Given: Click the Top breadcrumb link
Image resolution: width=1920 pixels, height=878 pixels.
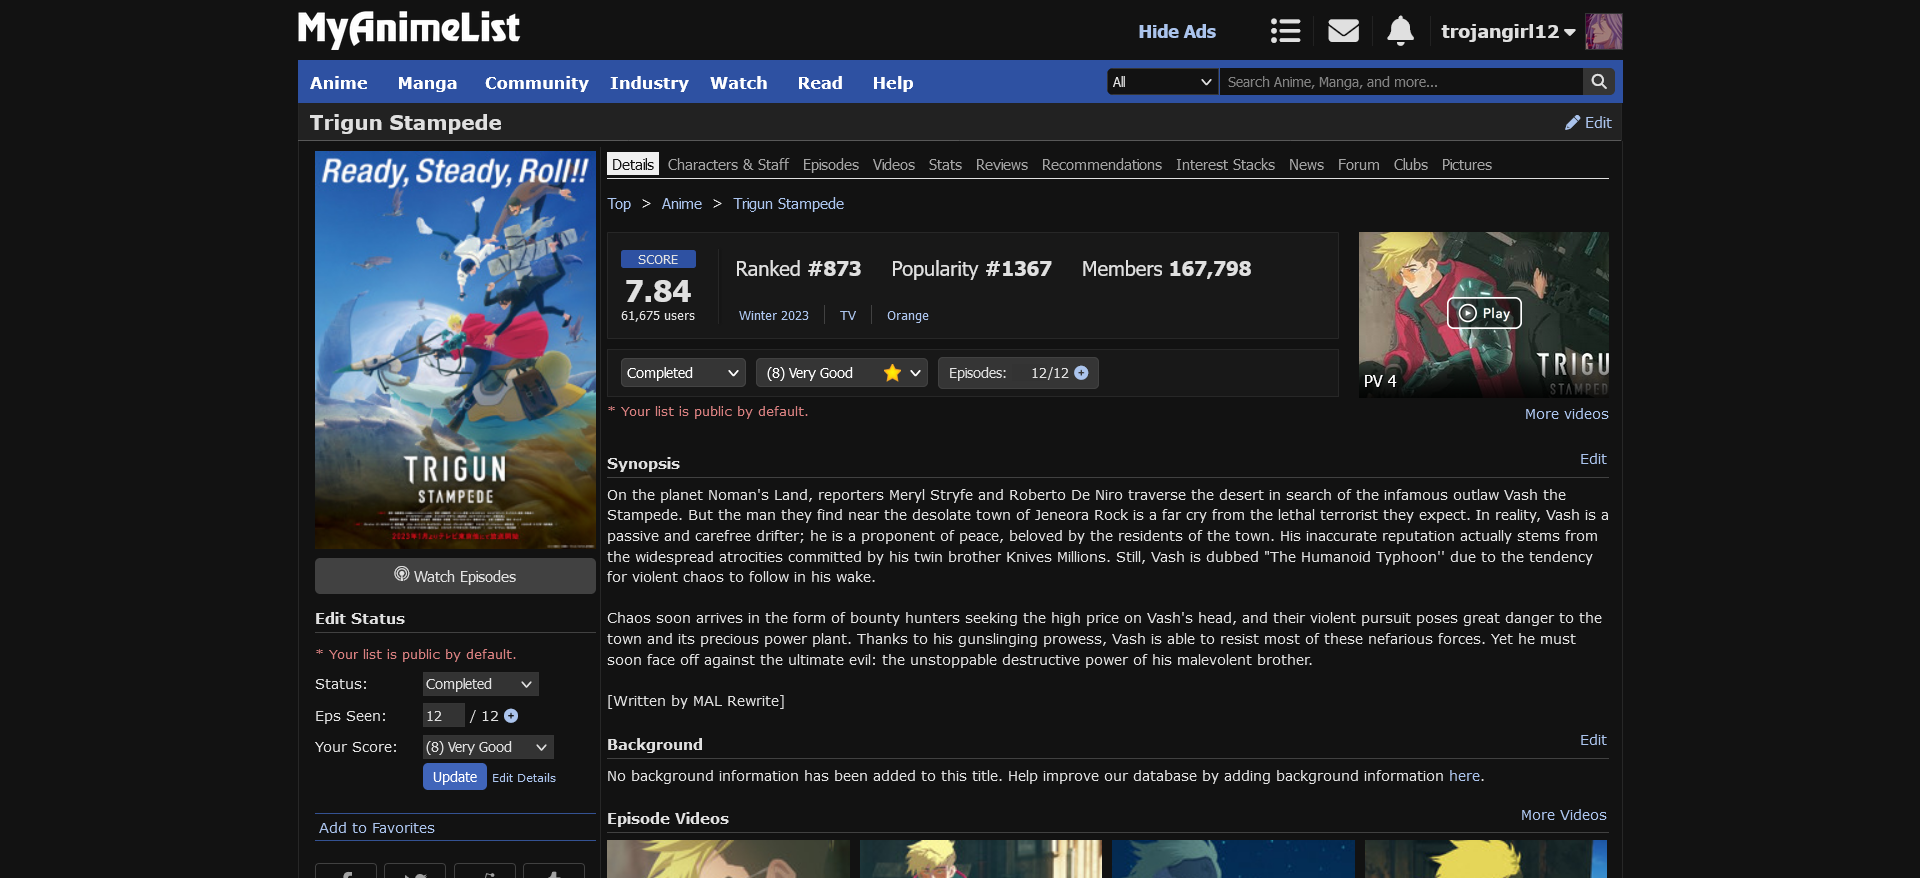Looking at the screenshot, I should [619, 204].
